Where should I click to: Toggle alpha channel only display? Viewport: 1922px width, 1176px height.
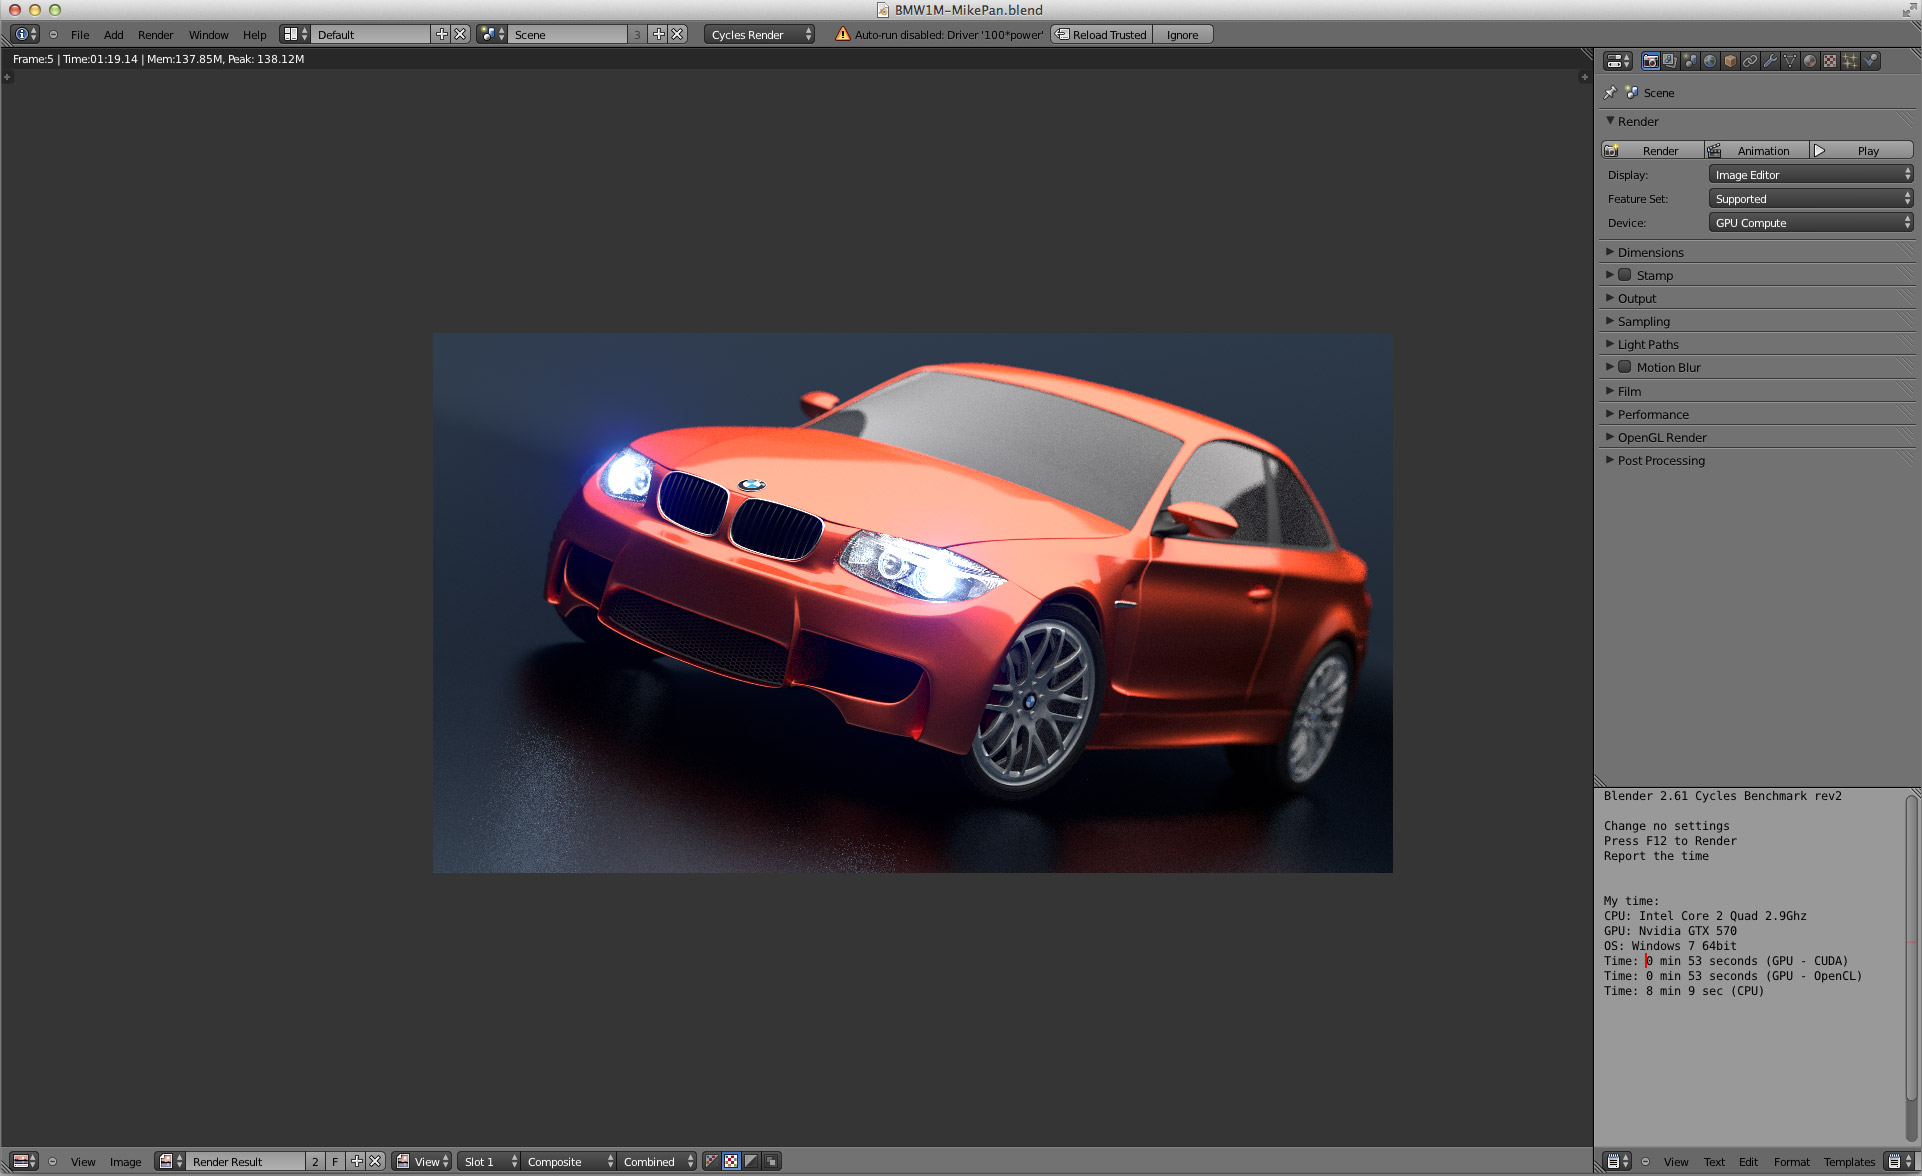751,1161
